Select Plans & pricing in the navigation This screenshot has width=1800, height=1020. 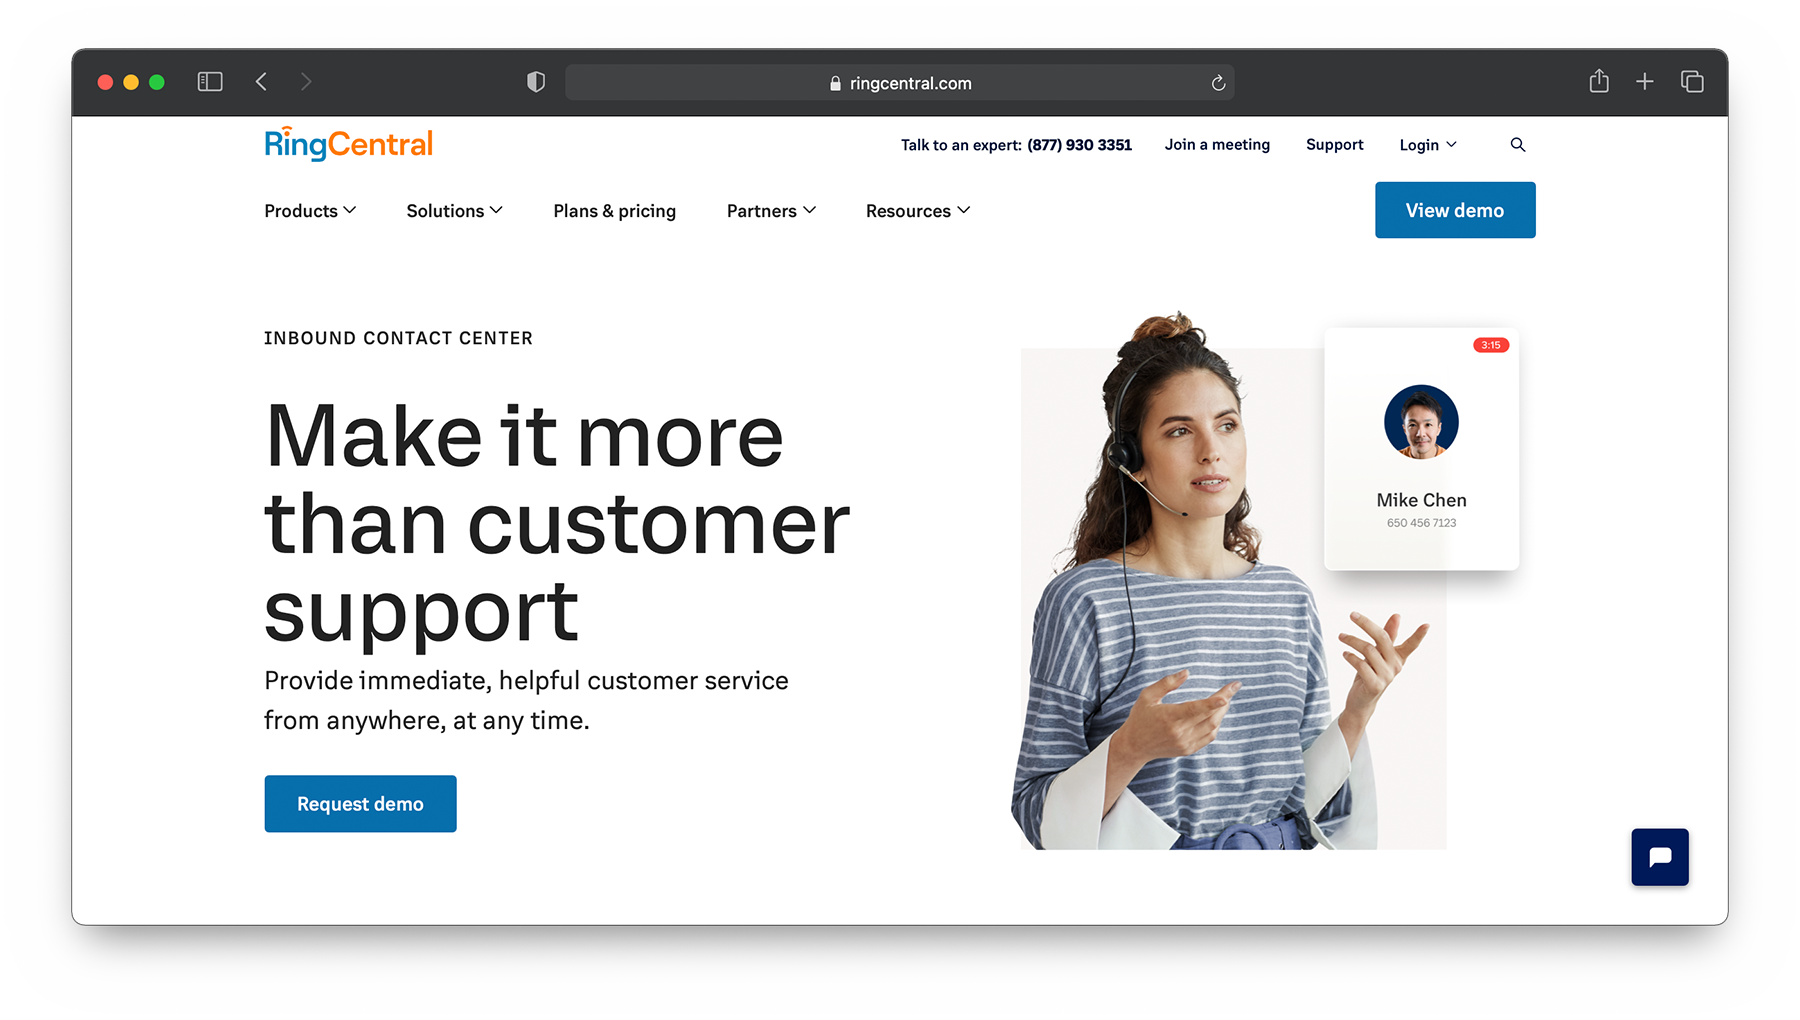[x=614, y=211]
